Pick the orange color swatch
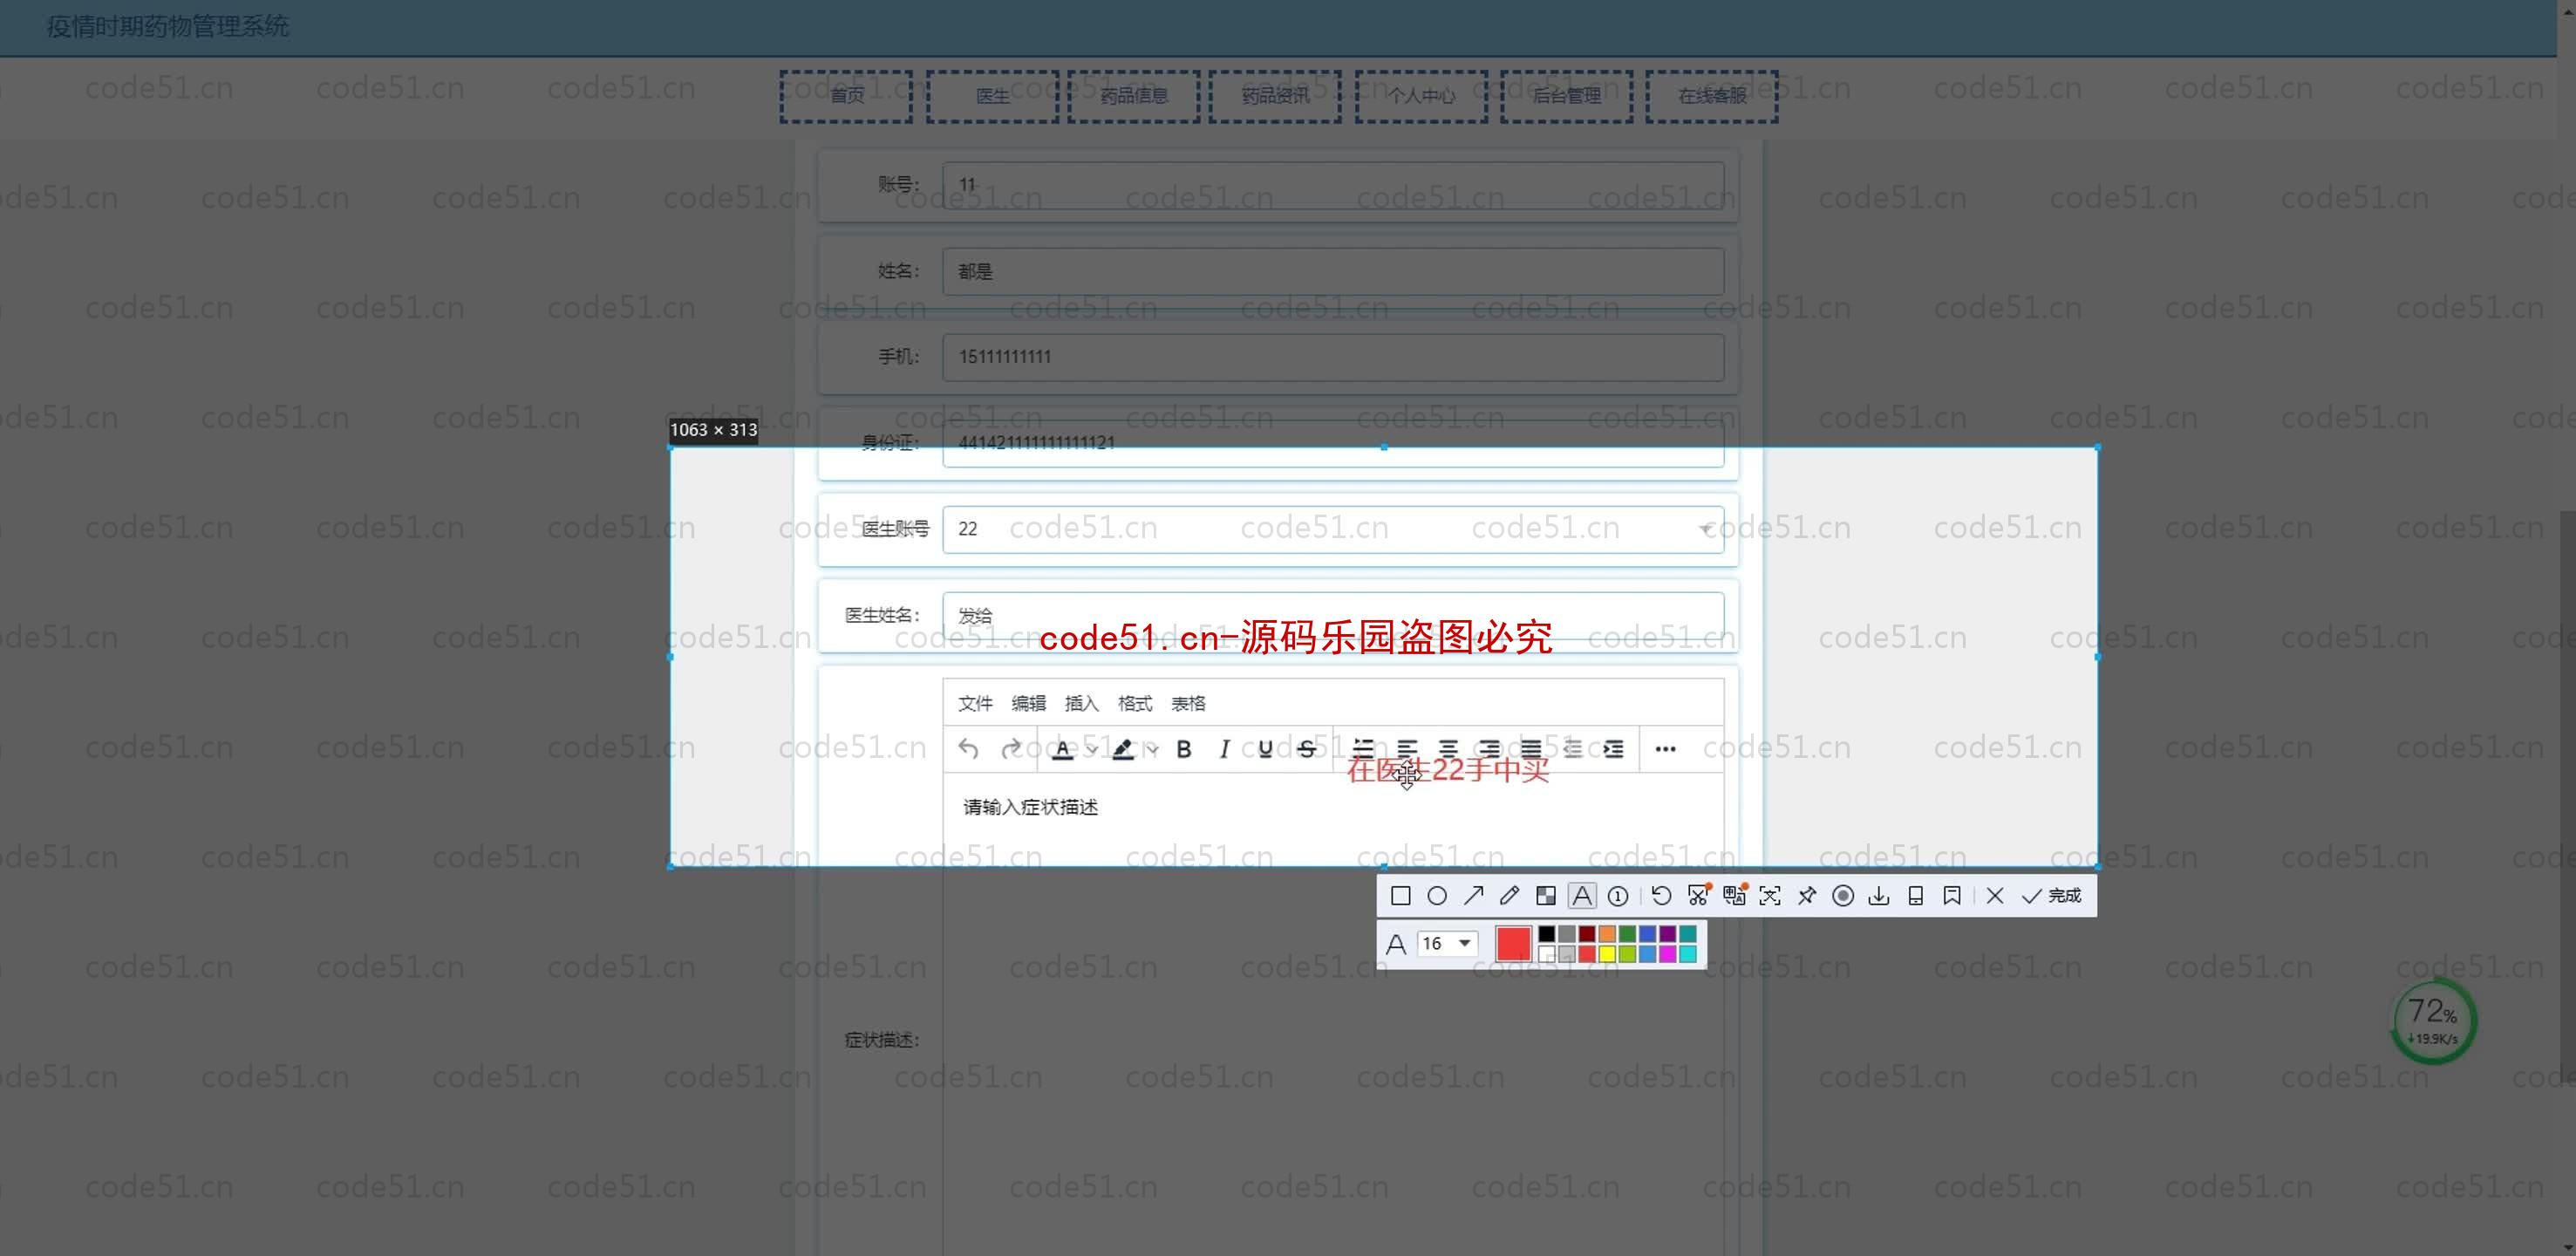Screen dimensions: 2576x1256 (x=1607, y=934)
